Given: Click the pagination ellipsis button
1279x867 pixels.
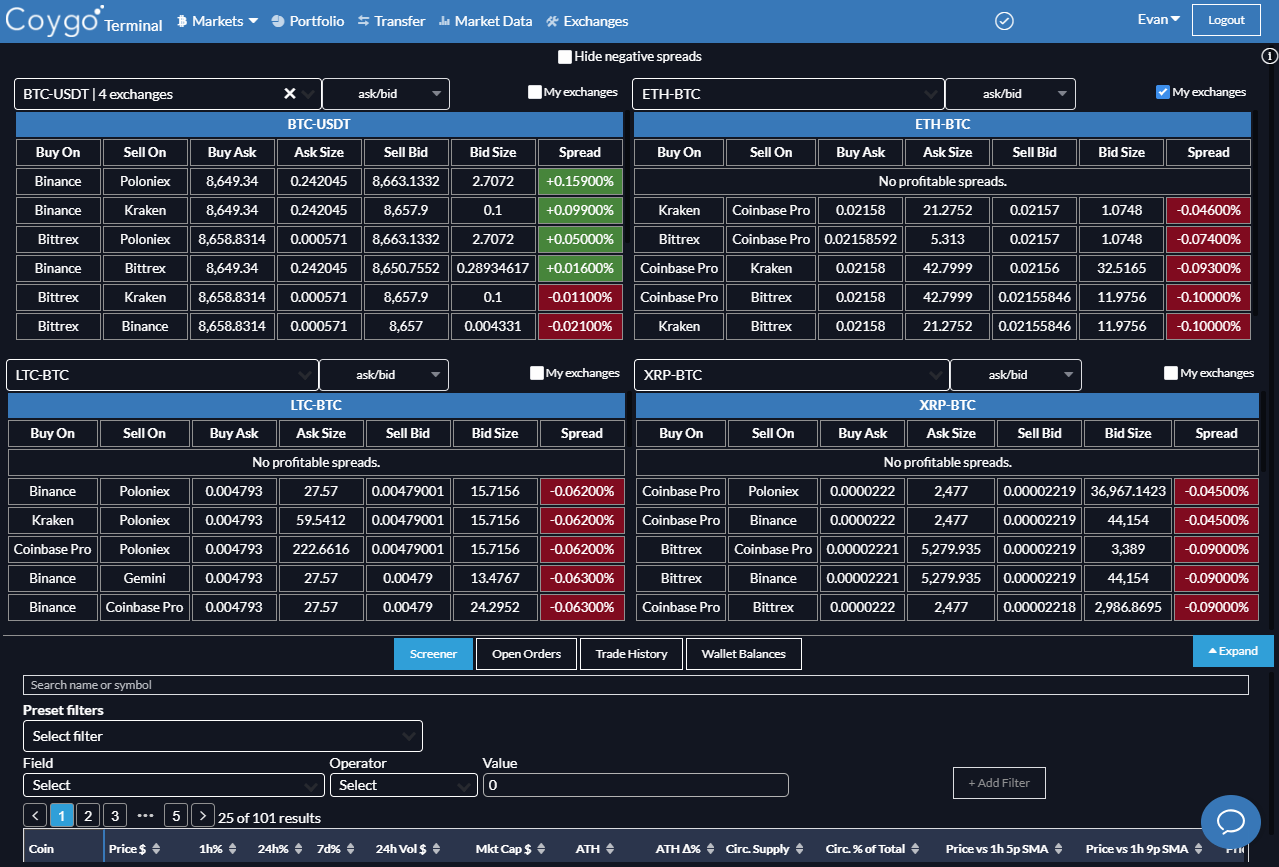Looking at the screenshot, I should point(145,815).
